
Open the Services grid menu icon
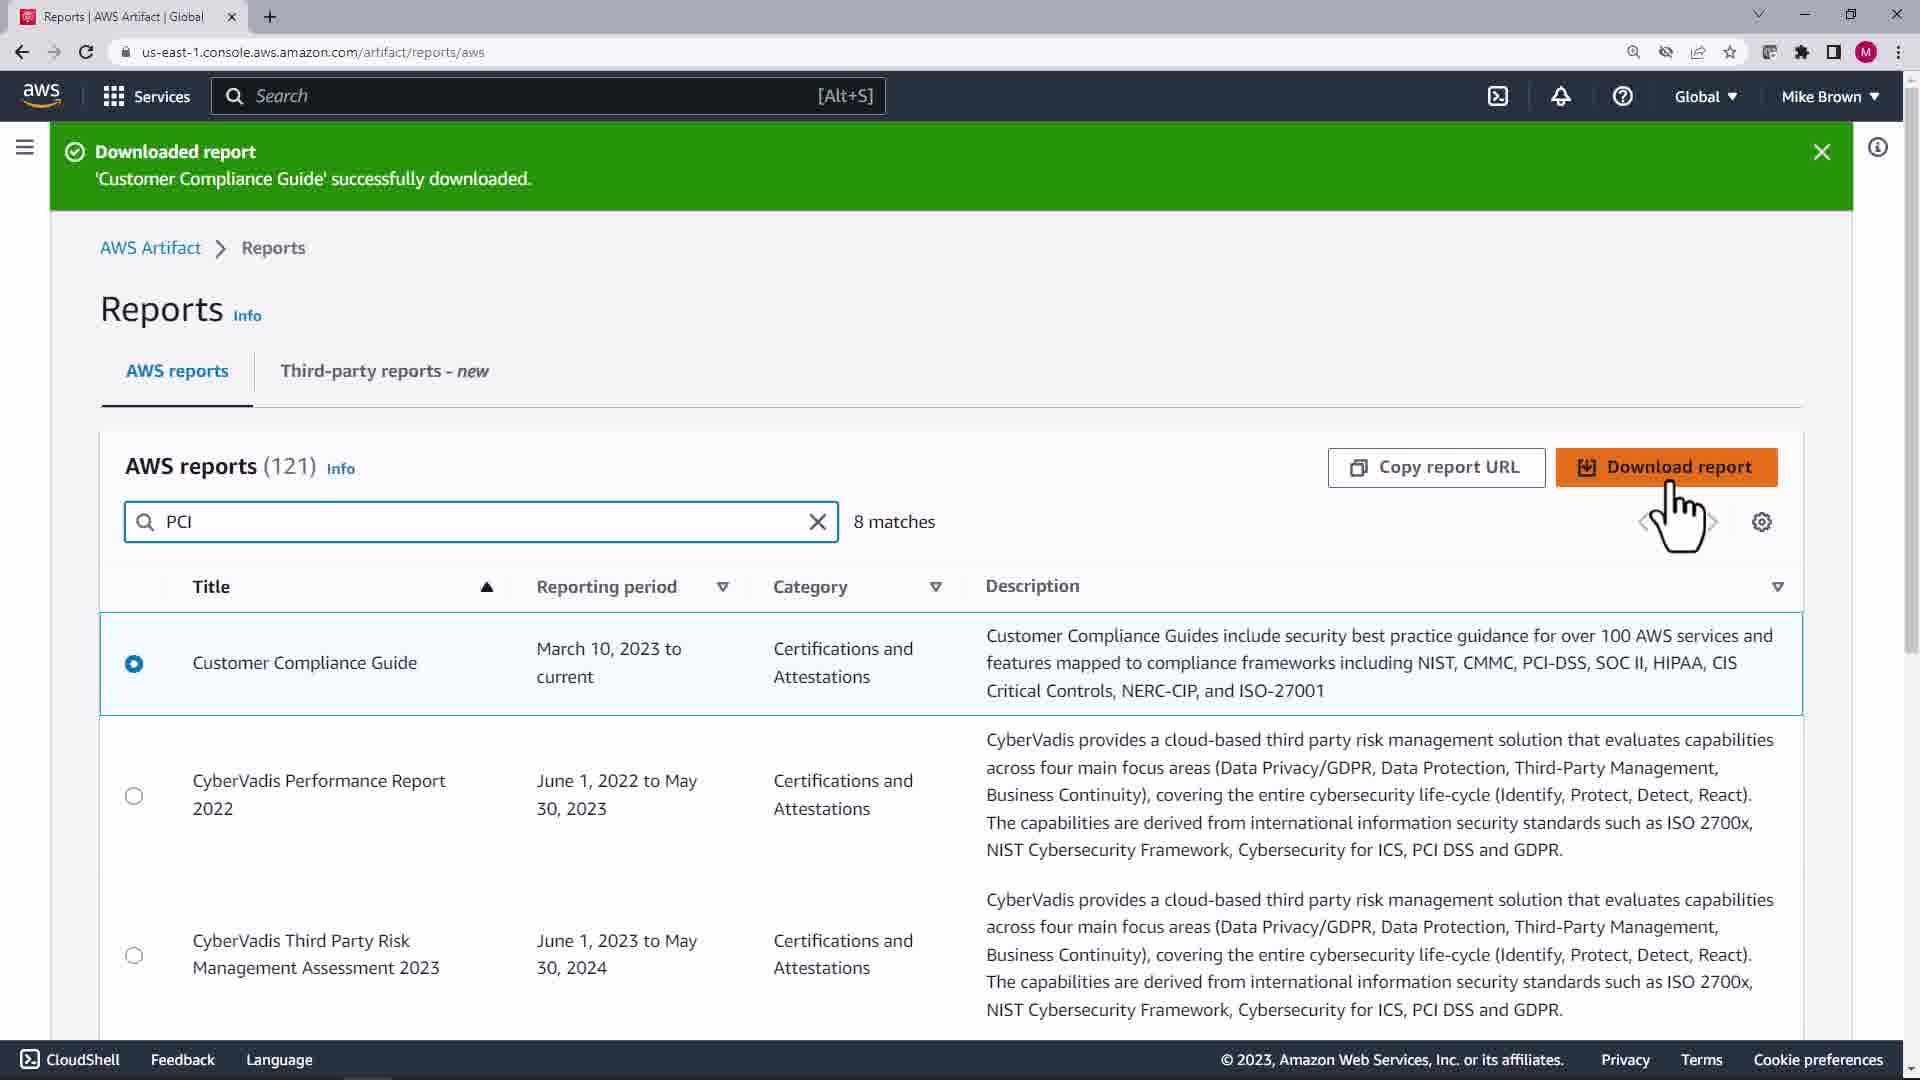[114, 96]
